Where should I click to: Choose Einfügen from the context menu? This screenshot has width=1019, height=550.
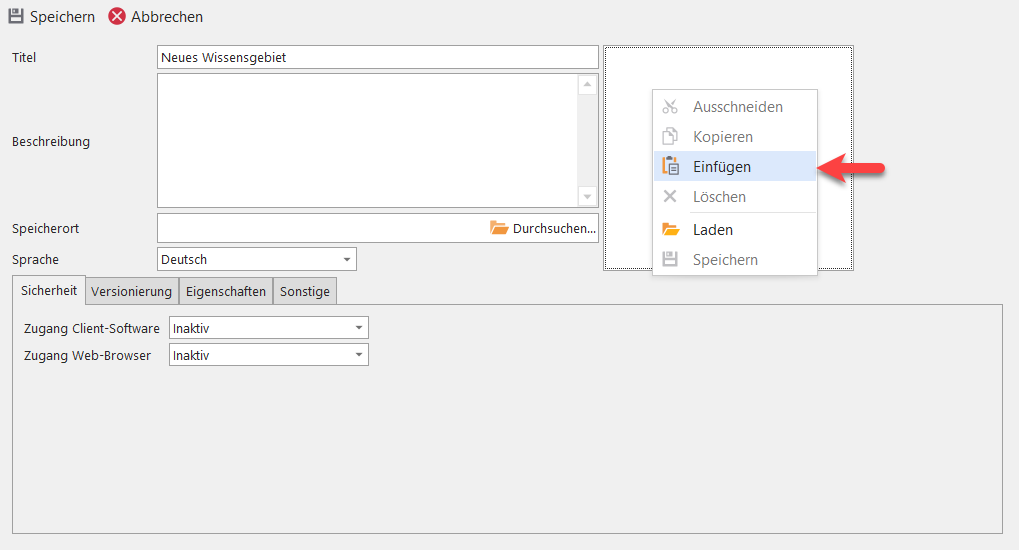click(x=722, y=167)
